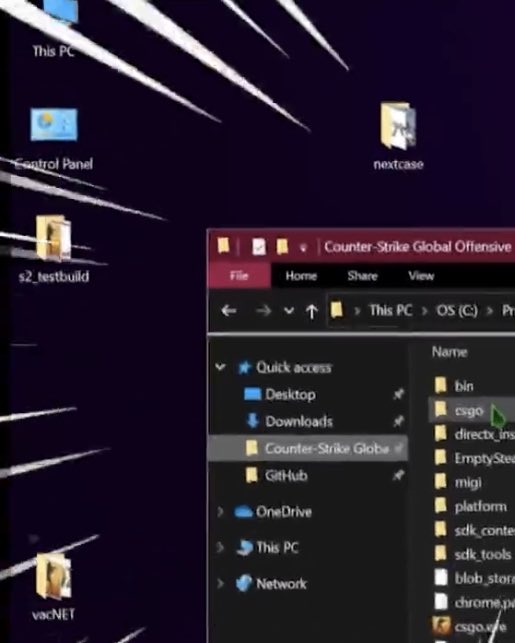Click OS (C:) in the address breadcrumb
515x643 pixels.
[x=457, y=310]
